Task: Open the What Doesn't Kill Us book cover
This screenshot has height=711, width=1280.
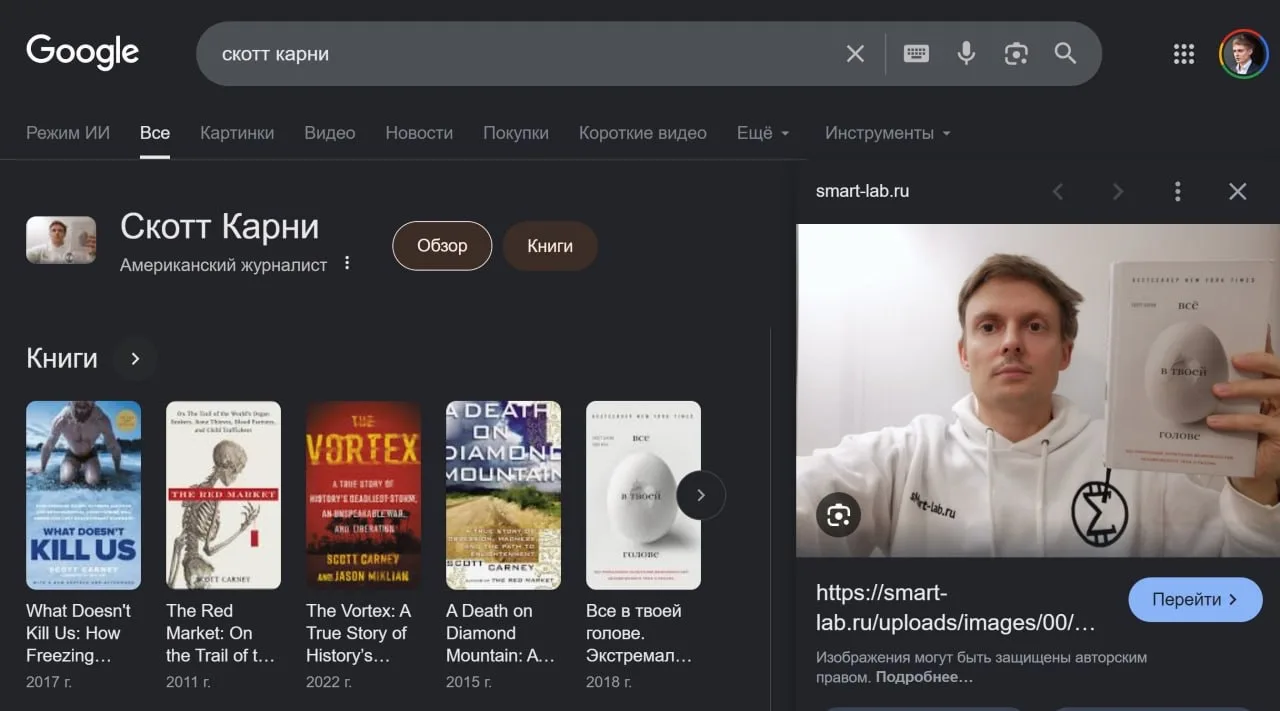Action: click(83, 495)
